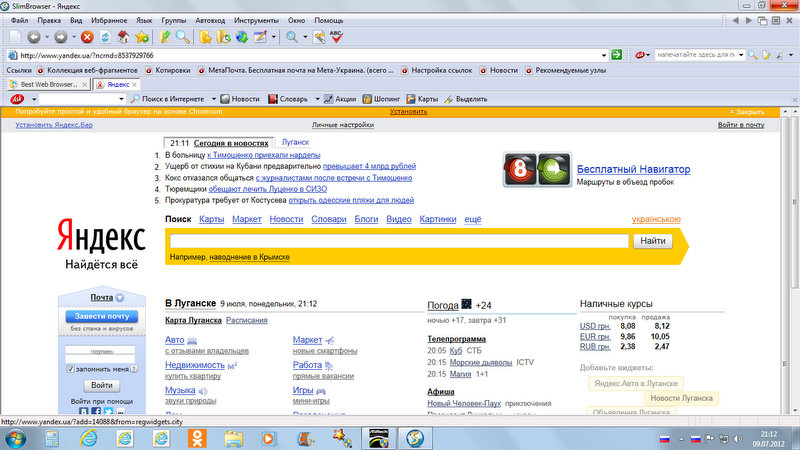
Task: Click the 'Завести почту' button
Action: [x=102, y=316]
